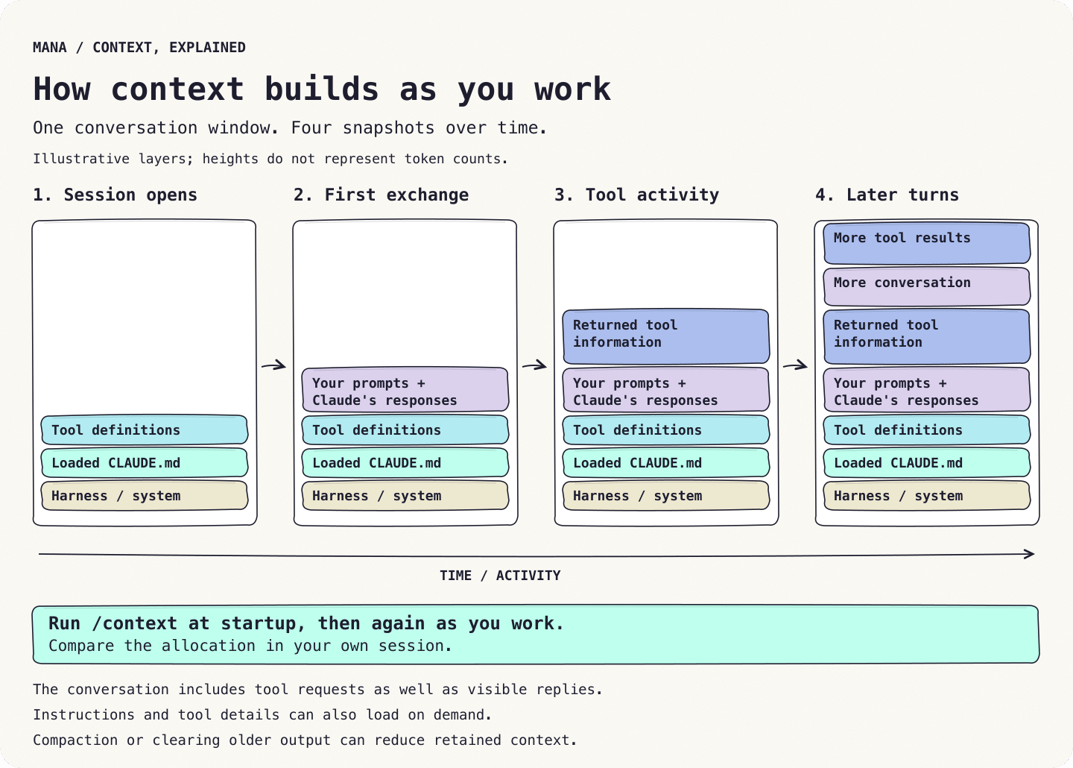1073x768 pixels.
Task: Click Tool definitions block in Session opens panel
Action: click(x=144, y=430)
